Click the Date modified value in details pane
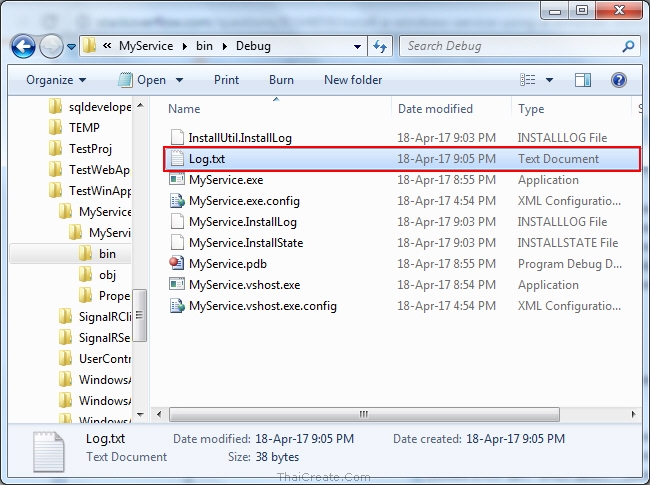Viewport: 650px width, 485px height. (x=304, y=439)
